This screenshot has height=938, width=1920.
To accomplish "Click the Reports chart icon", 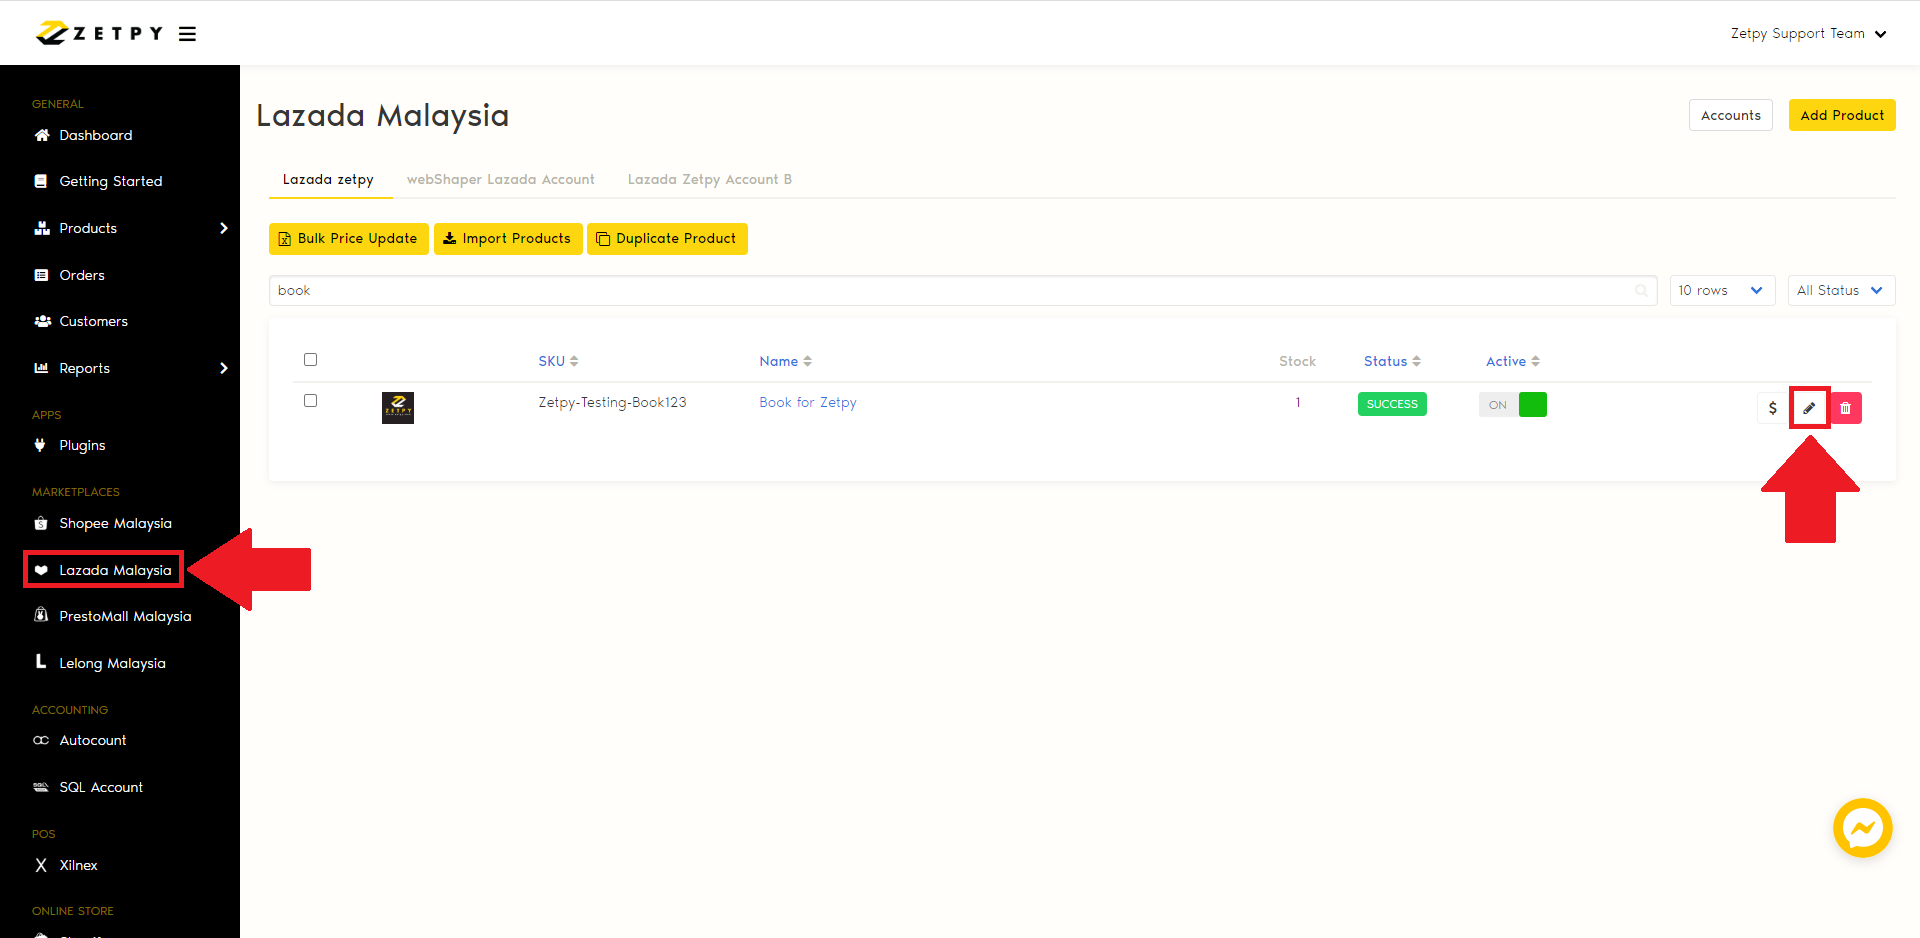I will pyautogui.click(x=41, y=368).
